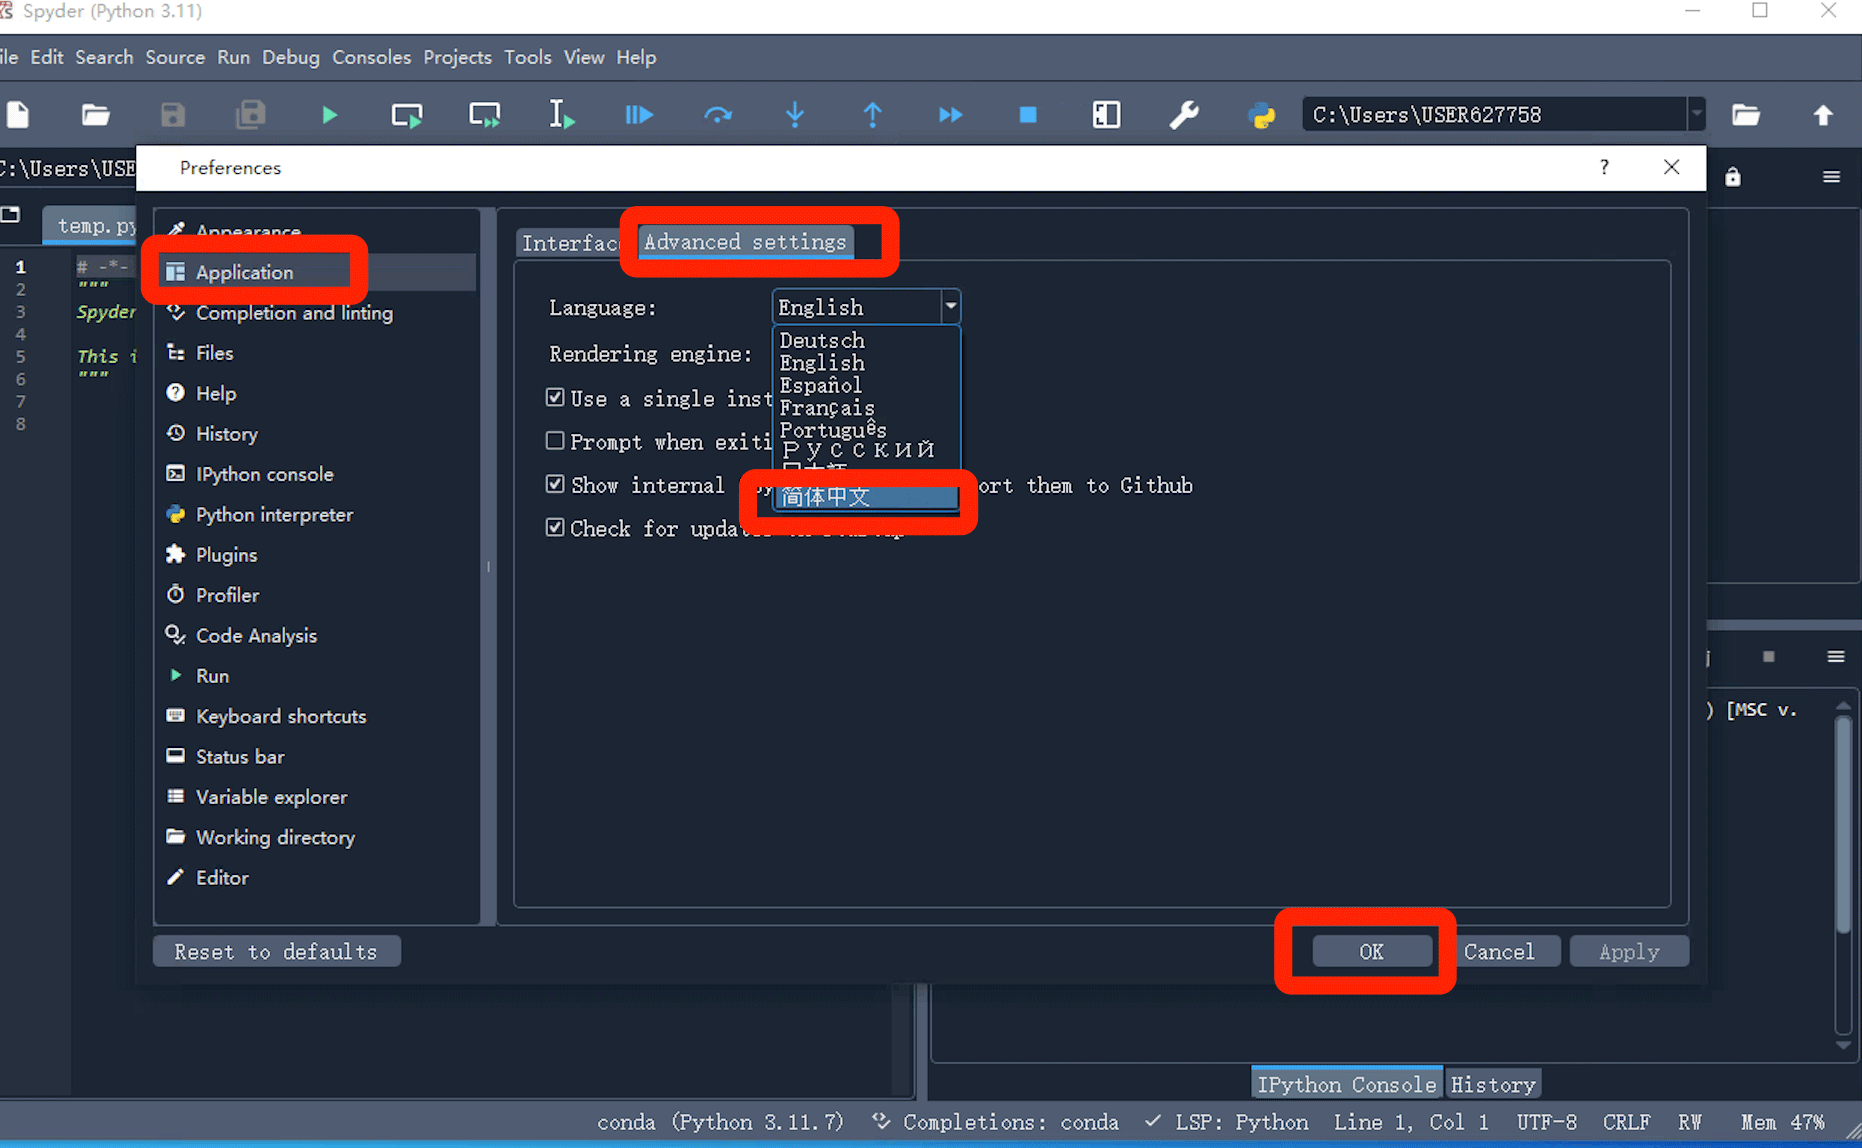Click the Open file folder icon
The image size is (1862, 1148).
coord(95,115)
